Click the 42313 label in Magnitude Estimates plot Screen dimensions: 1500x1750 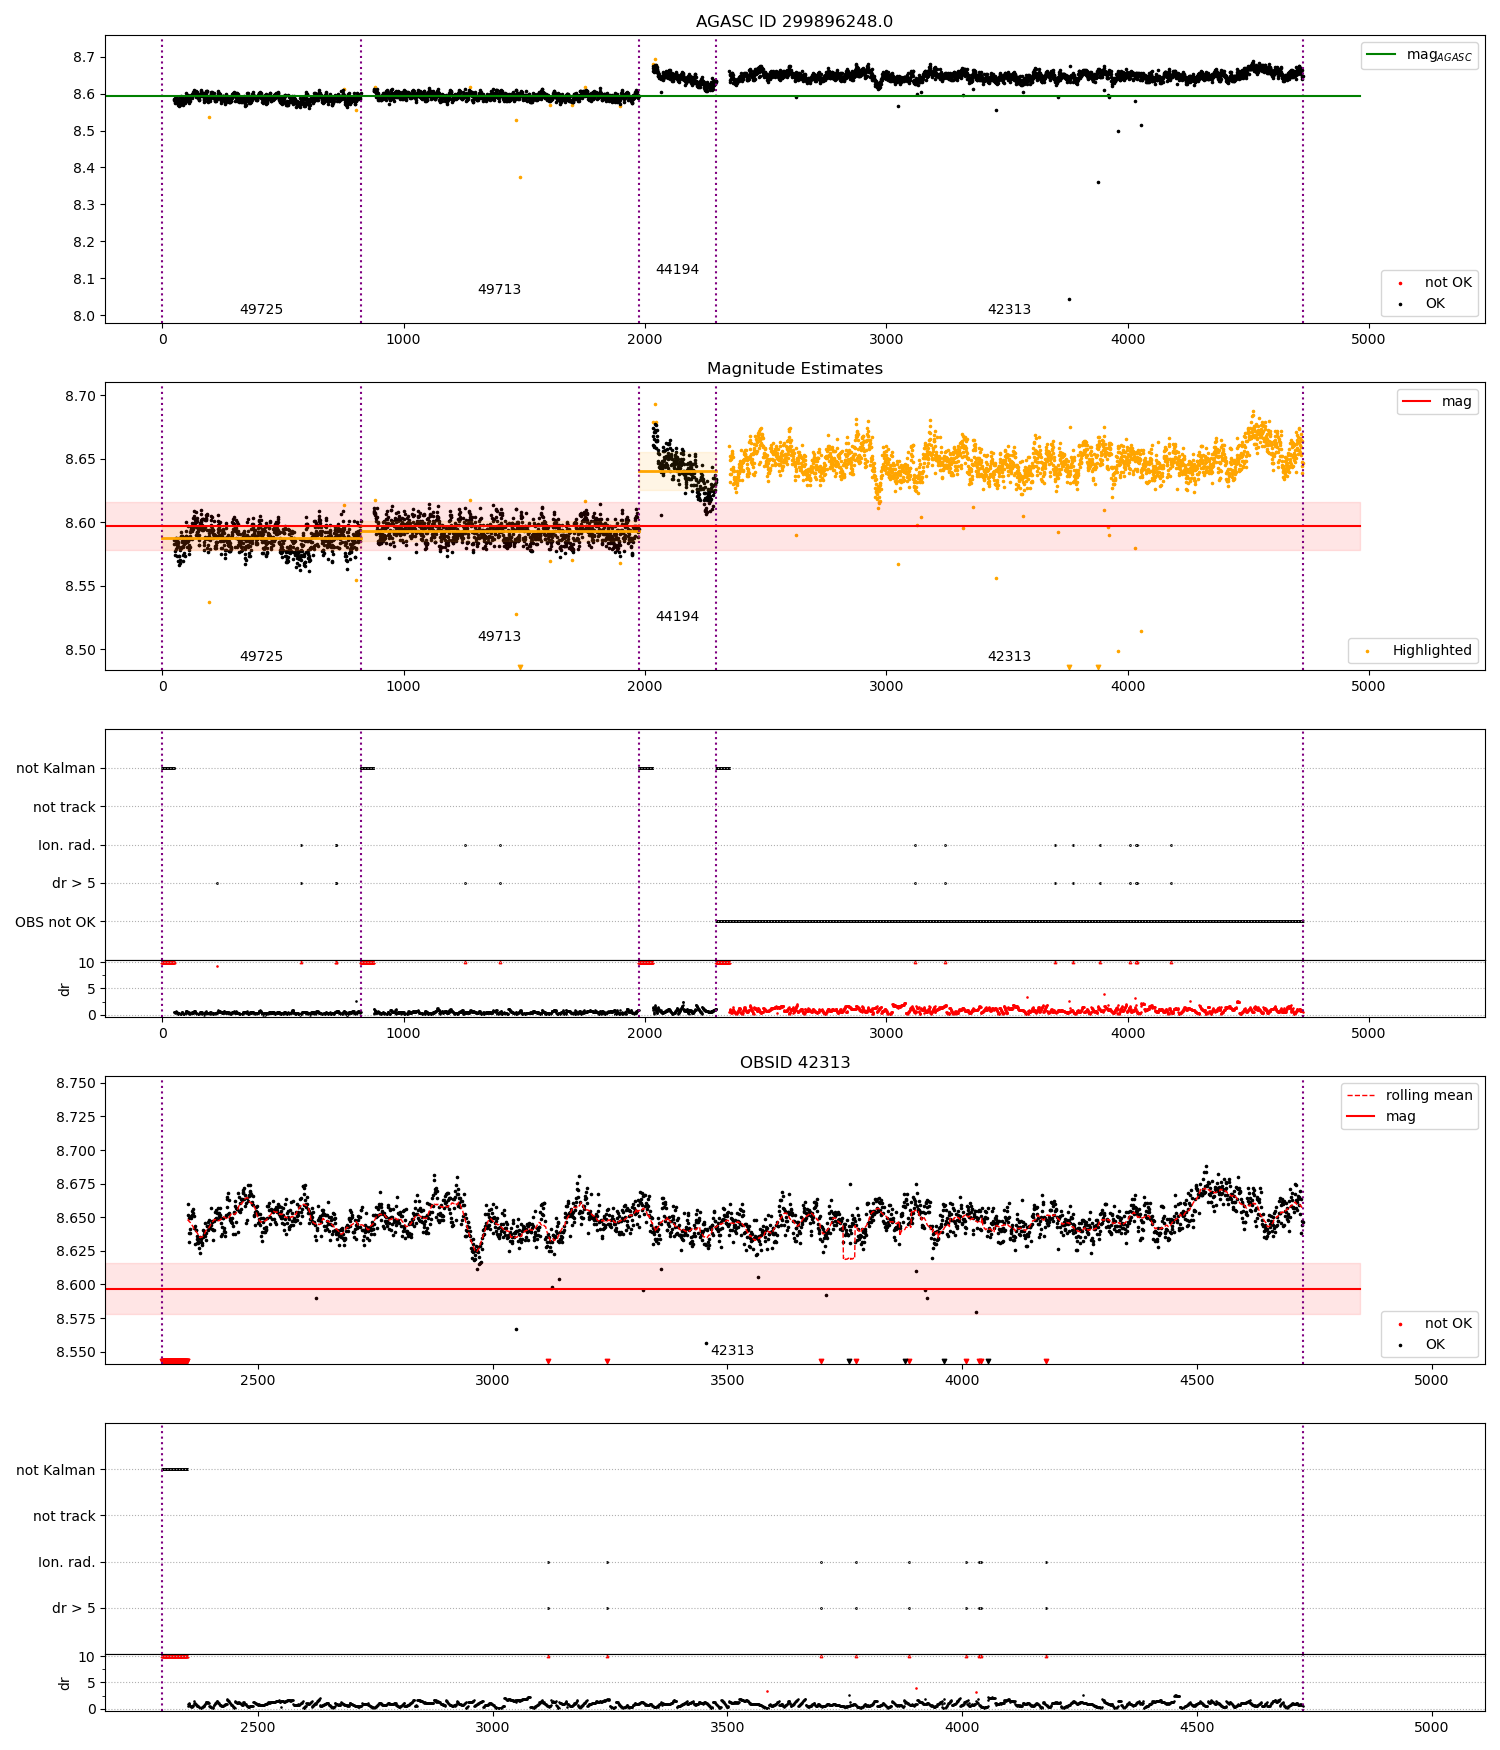(x=1009, y=656)
